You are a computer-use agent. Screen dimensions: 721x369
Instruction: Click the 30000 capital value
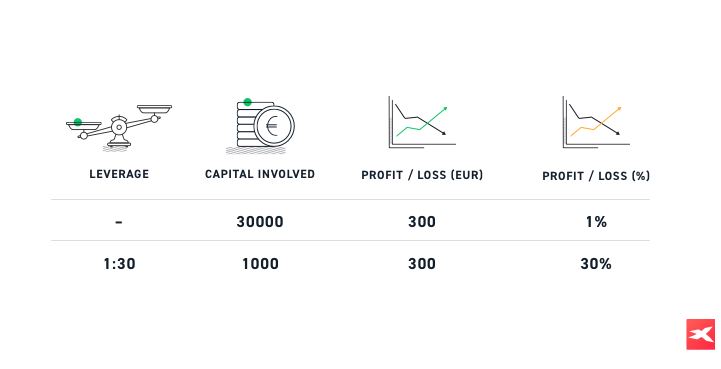[260, 222]
